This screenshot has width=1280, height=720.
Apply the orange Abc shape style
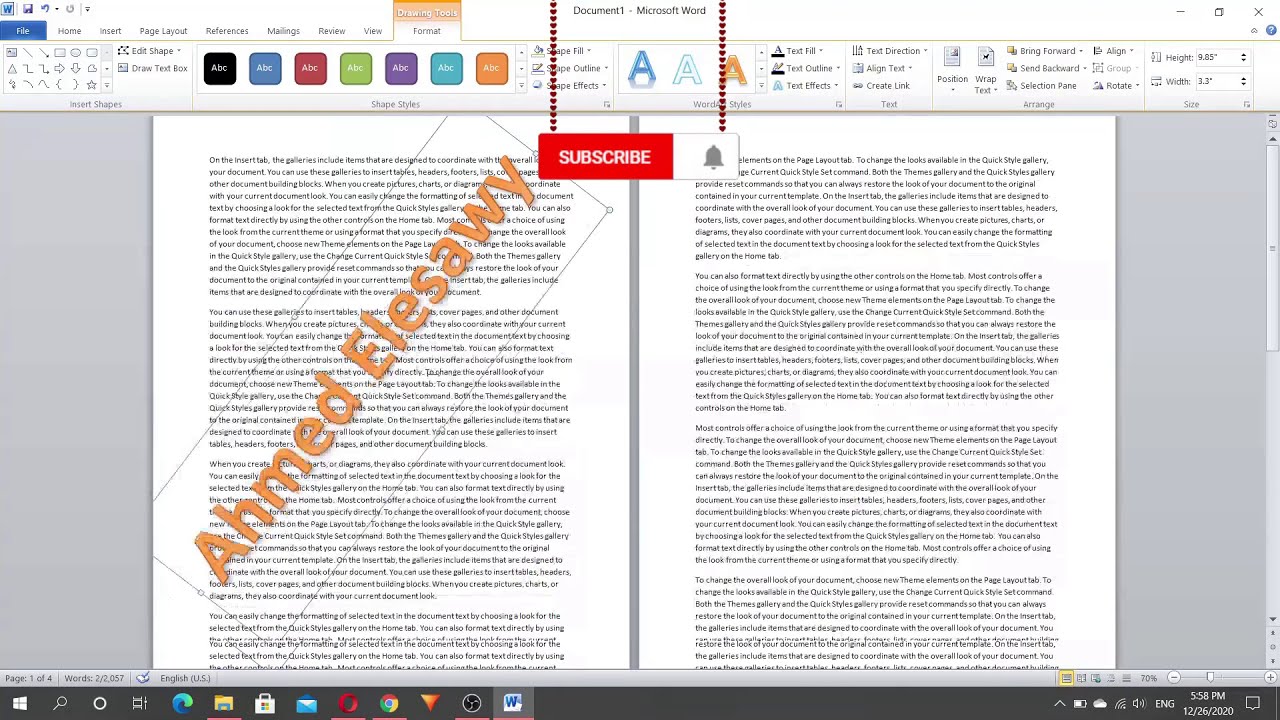coord(491,68)
